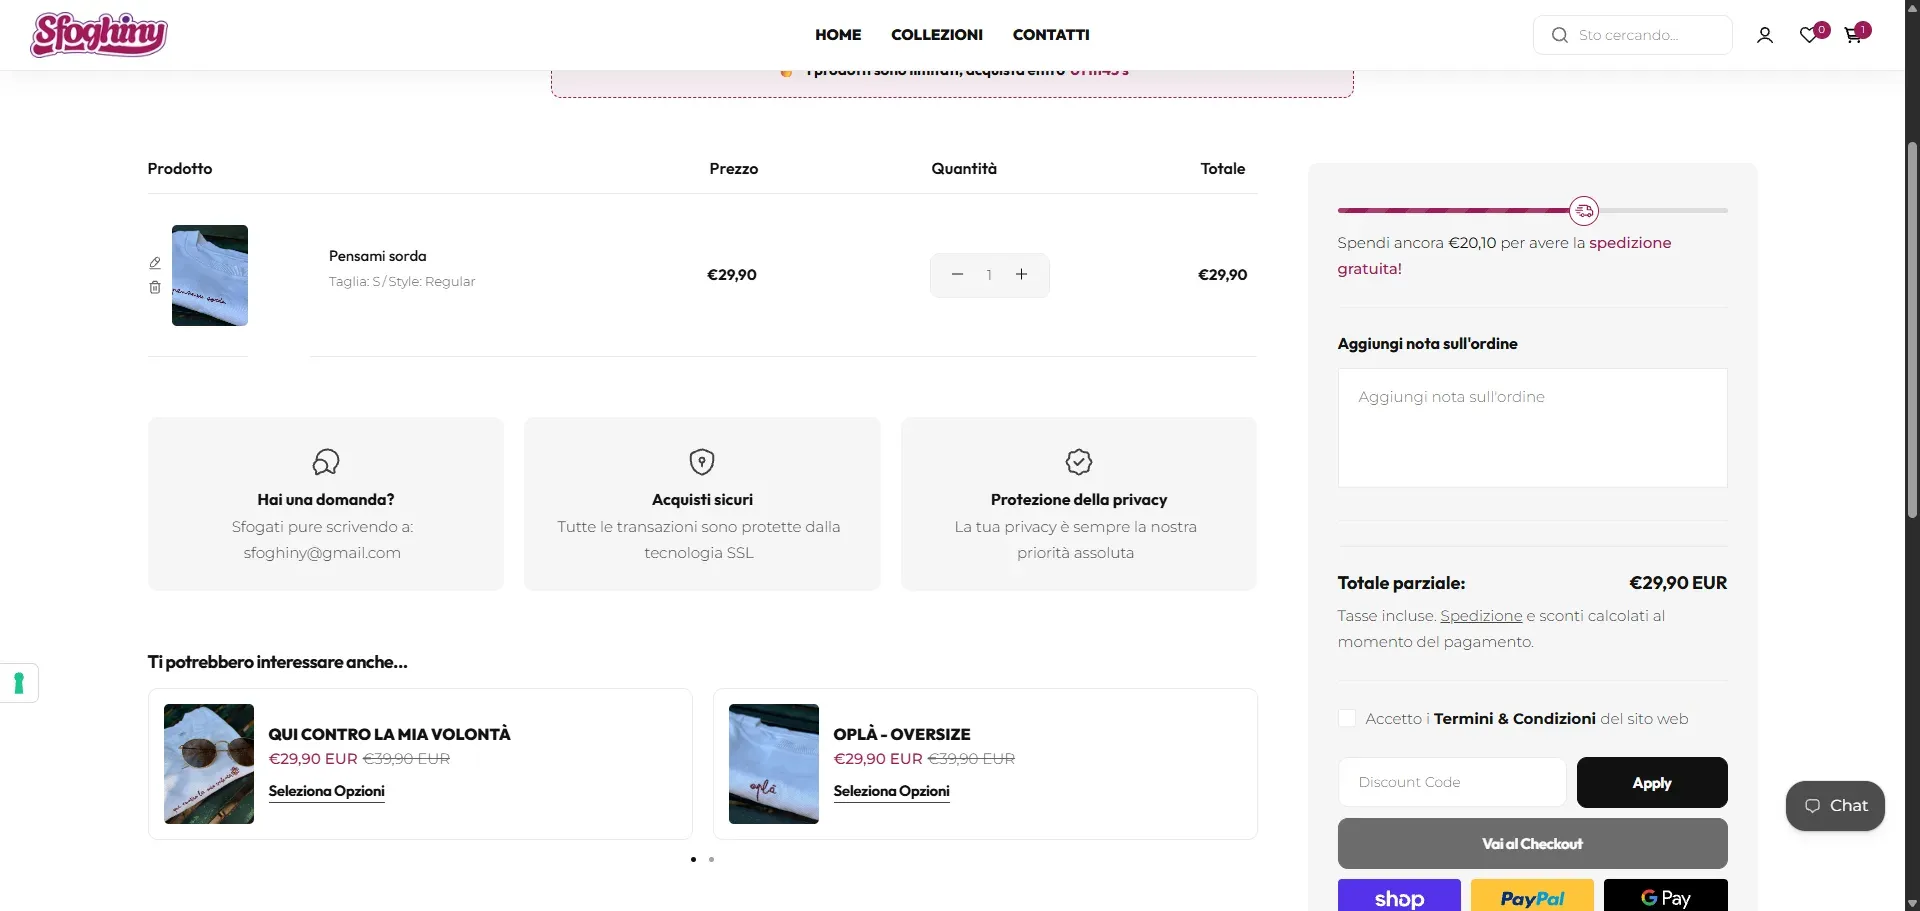Apply the discount code

pyautogui.click(x=1652, y=782)
